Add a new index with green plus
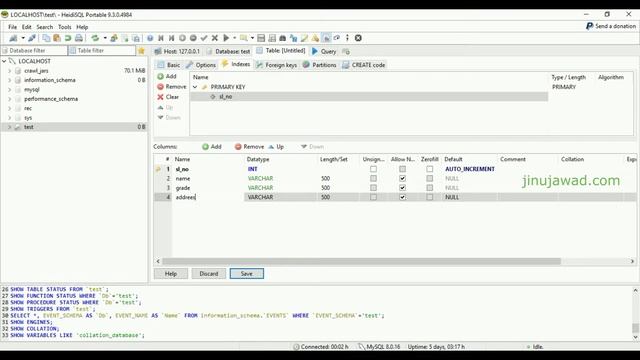The image size is (640, 360). click(167, 76)
